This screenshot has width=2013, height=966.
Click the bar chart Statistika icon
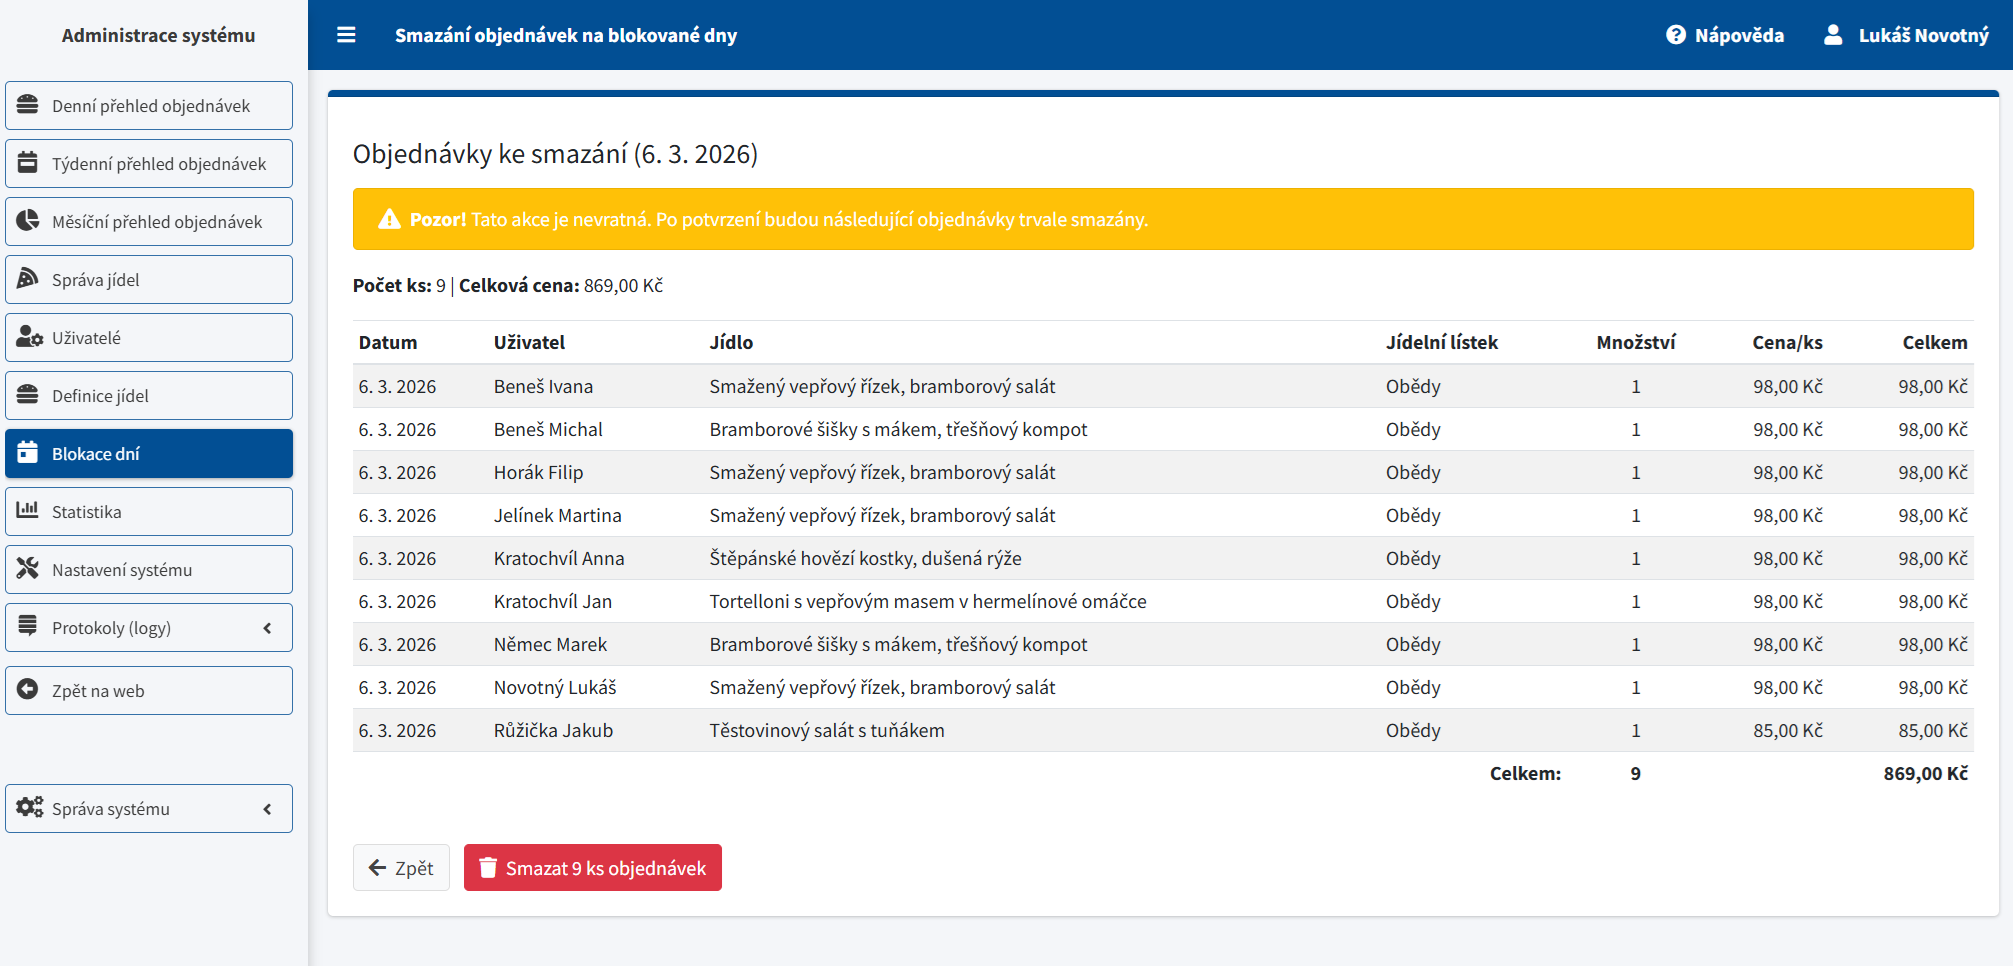tap(28, 511)
